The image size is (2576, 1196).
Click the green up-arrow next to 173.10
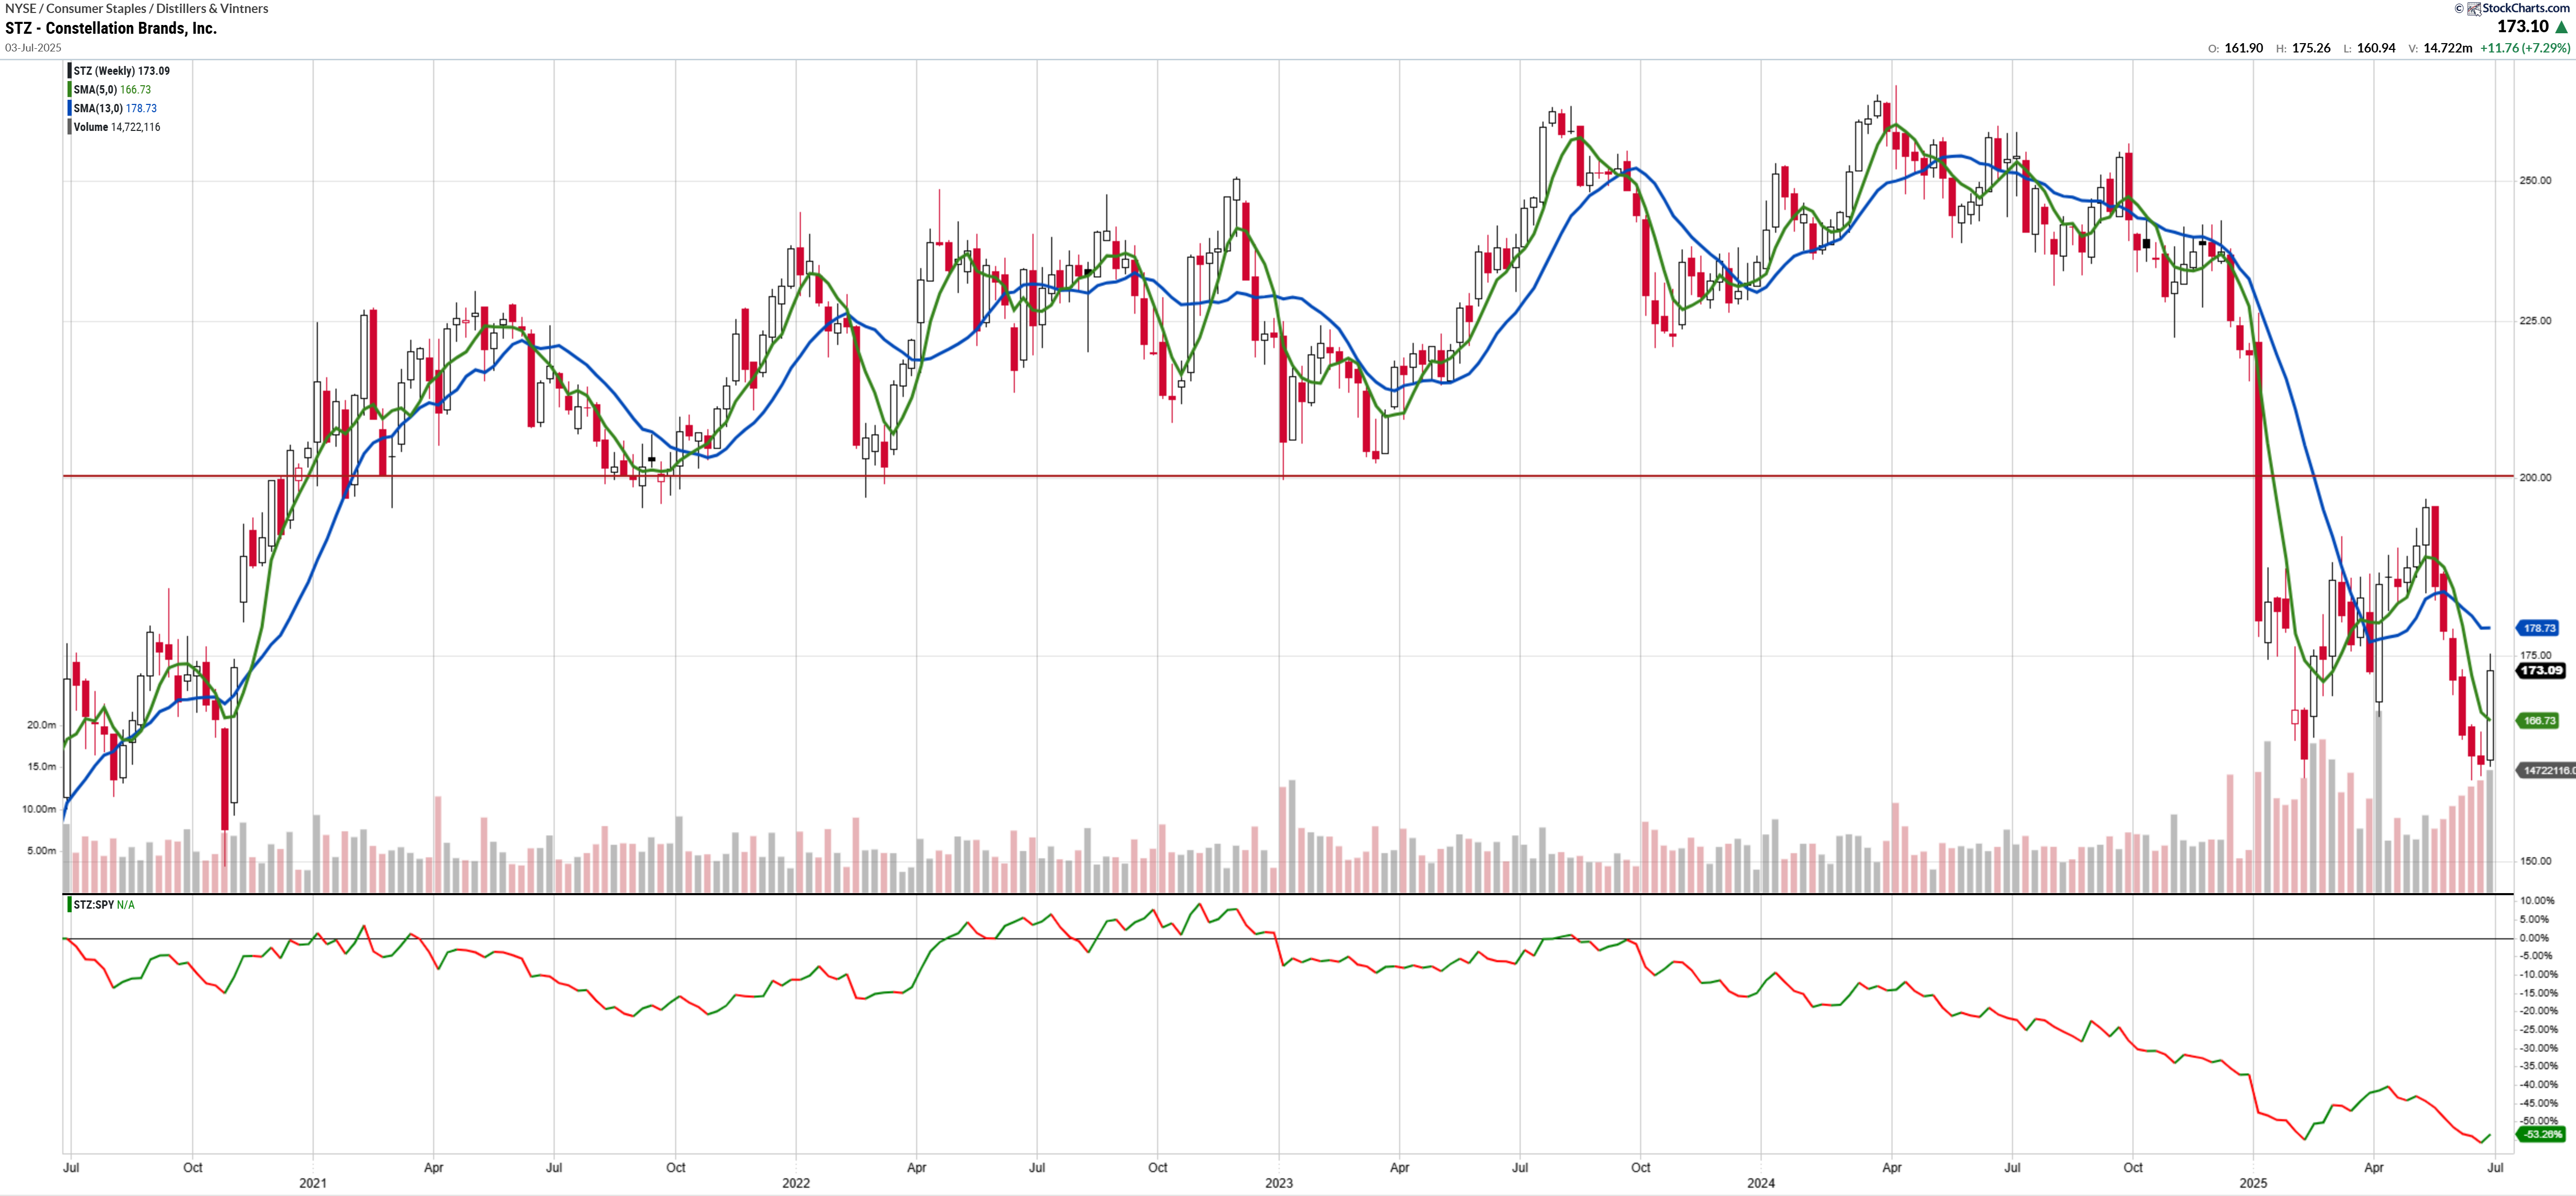2561,28
